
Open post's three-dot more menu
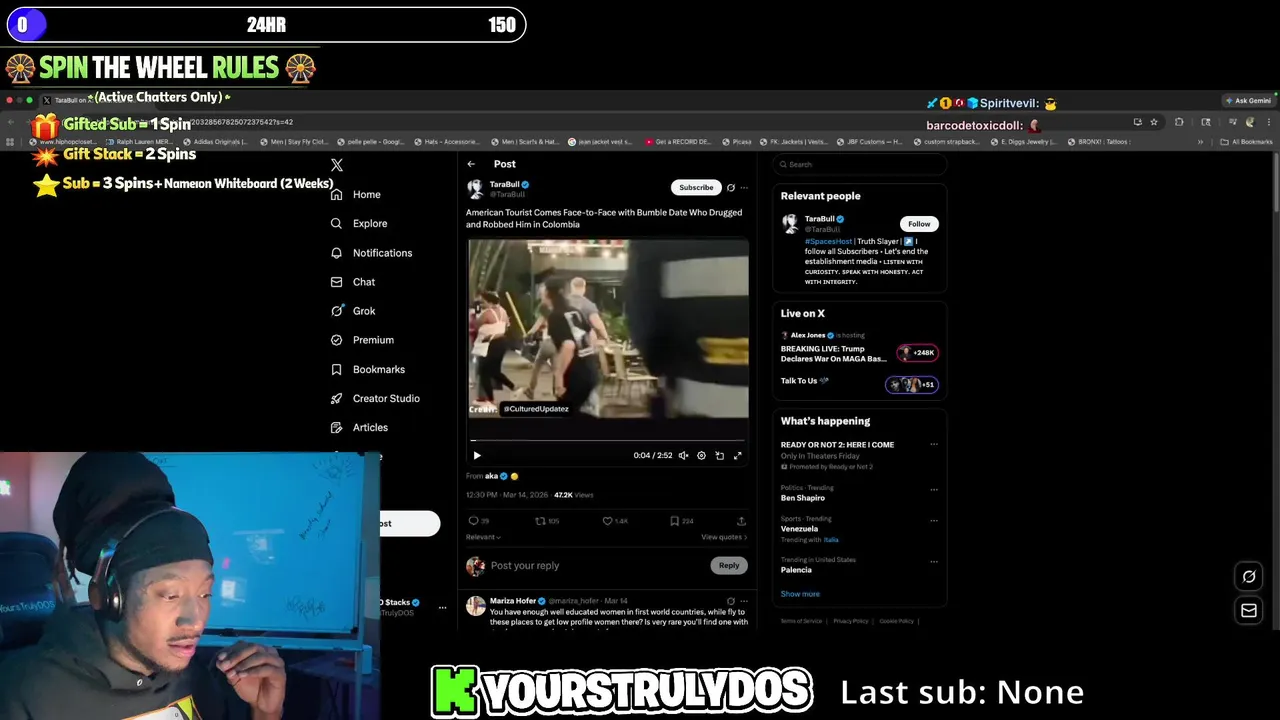[x=744, y=187]
